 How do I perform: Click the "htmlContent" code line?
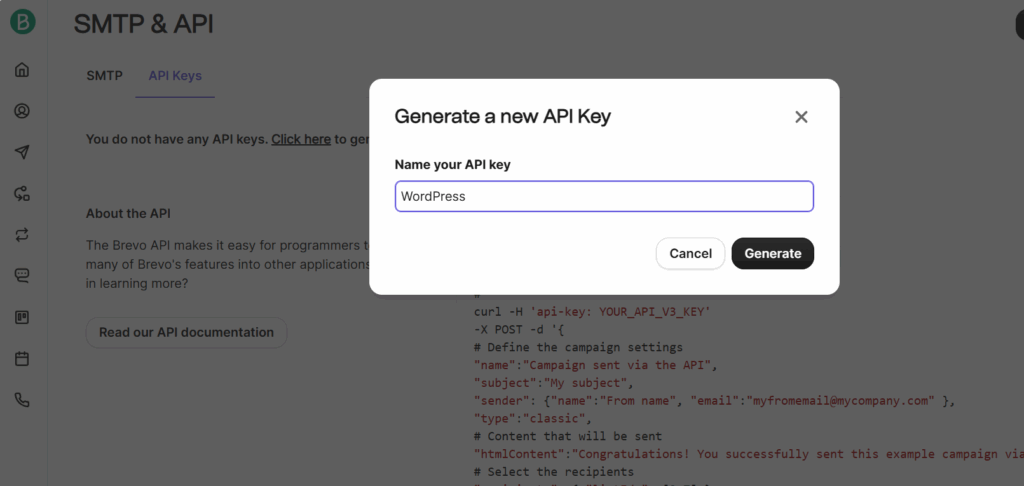748,454
